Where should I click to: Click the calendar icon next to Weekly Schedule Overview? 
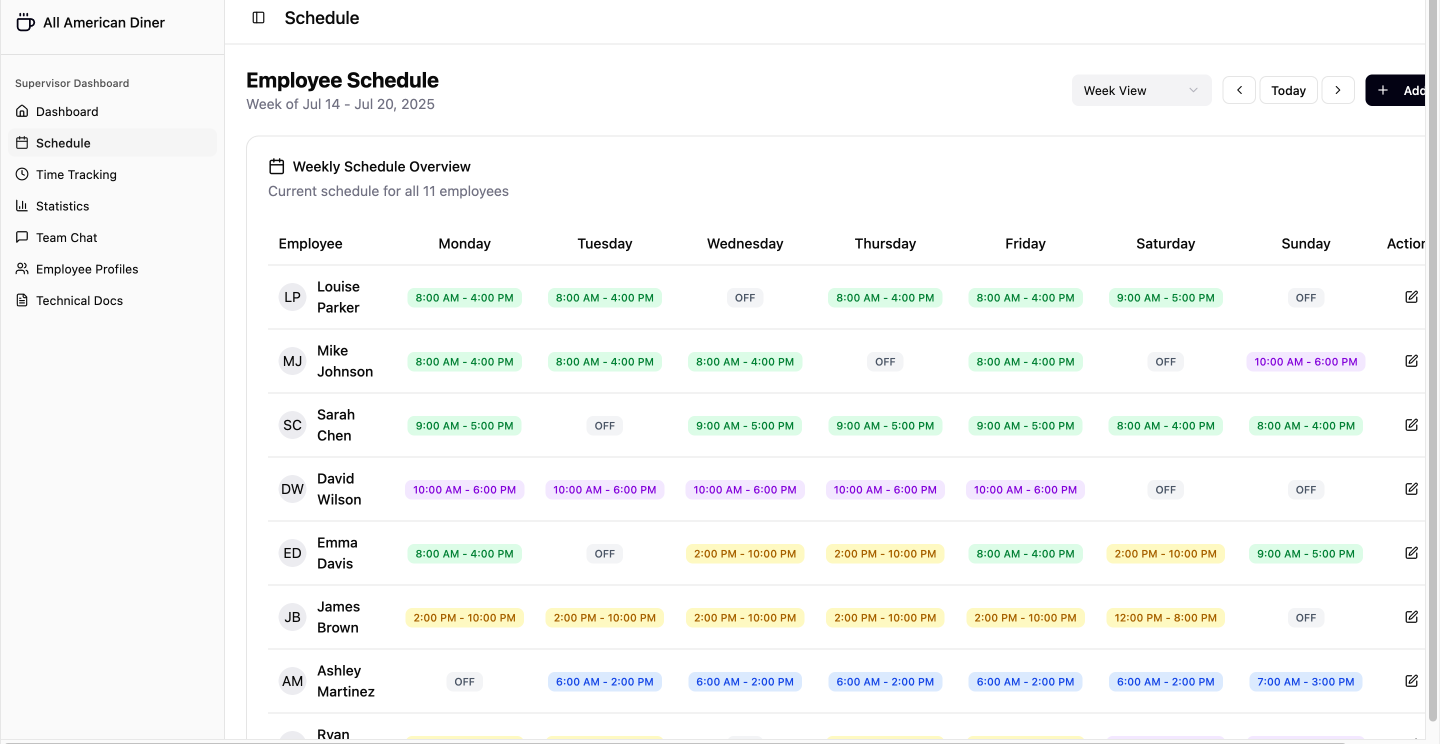point(276,166)
